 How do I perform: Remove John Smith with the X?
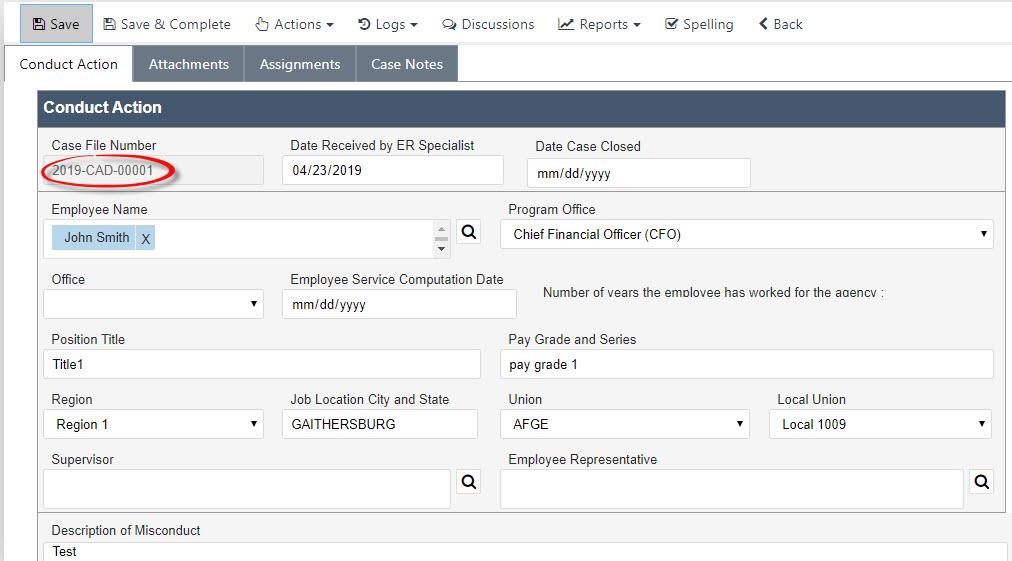tap(146, 238)
